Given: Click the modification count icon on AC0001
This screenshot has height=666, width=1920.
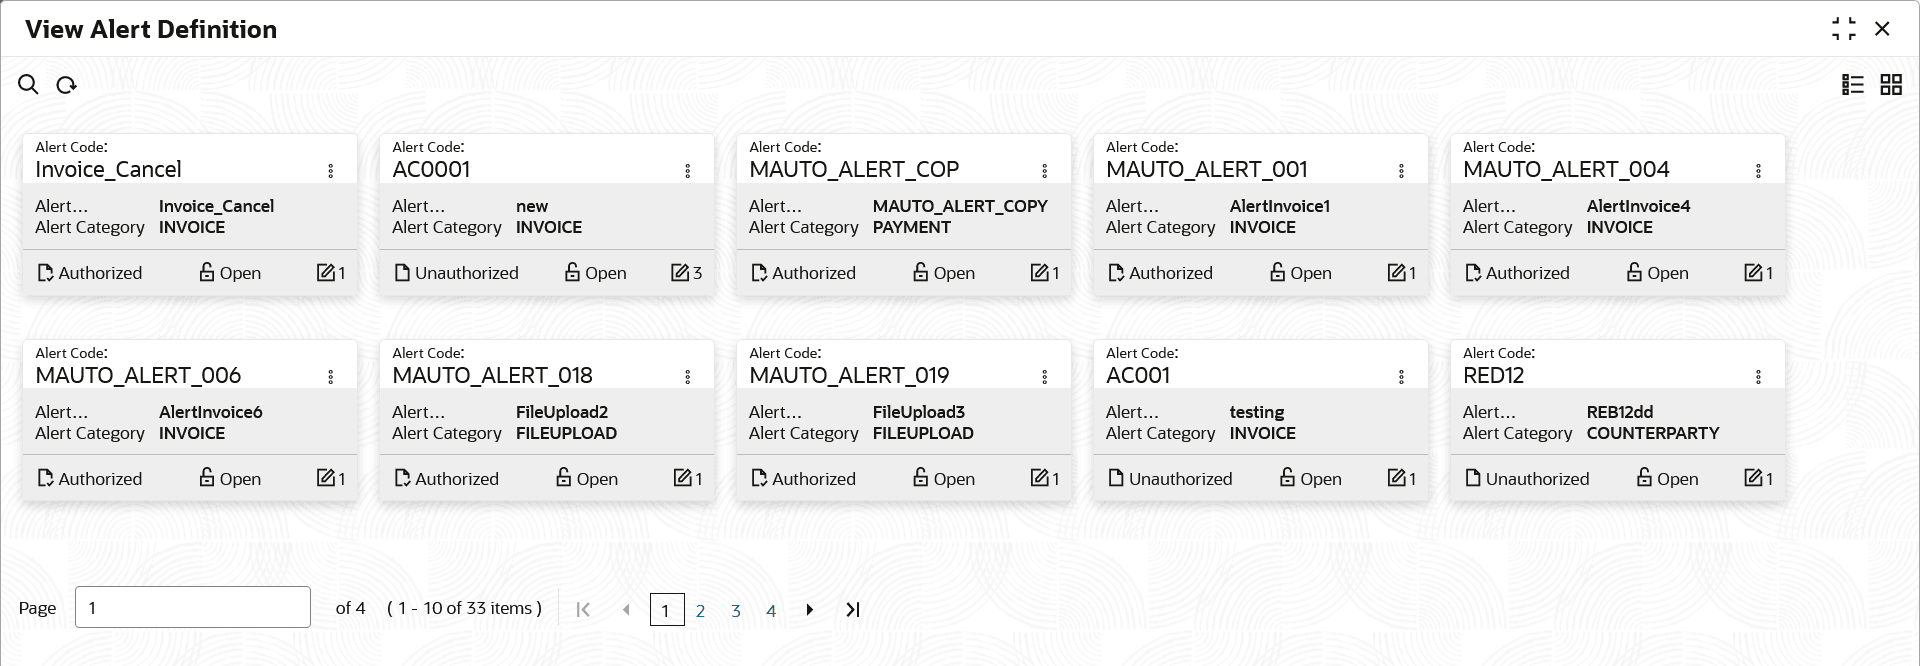Looking at the screenshot, I should click(680, 273).
